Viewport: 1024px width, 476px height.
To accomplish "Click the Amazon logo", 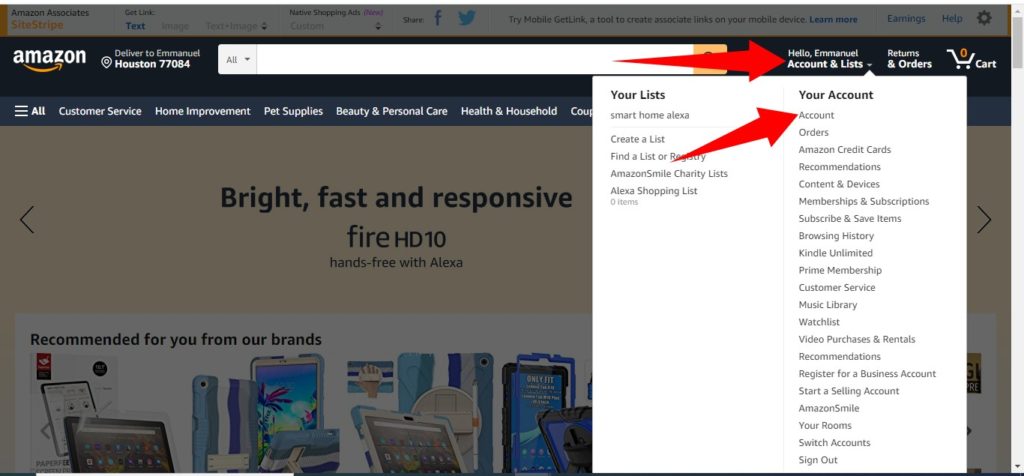I will [49, 59].
